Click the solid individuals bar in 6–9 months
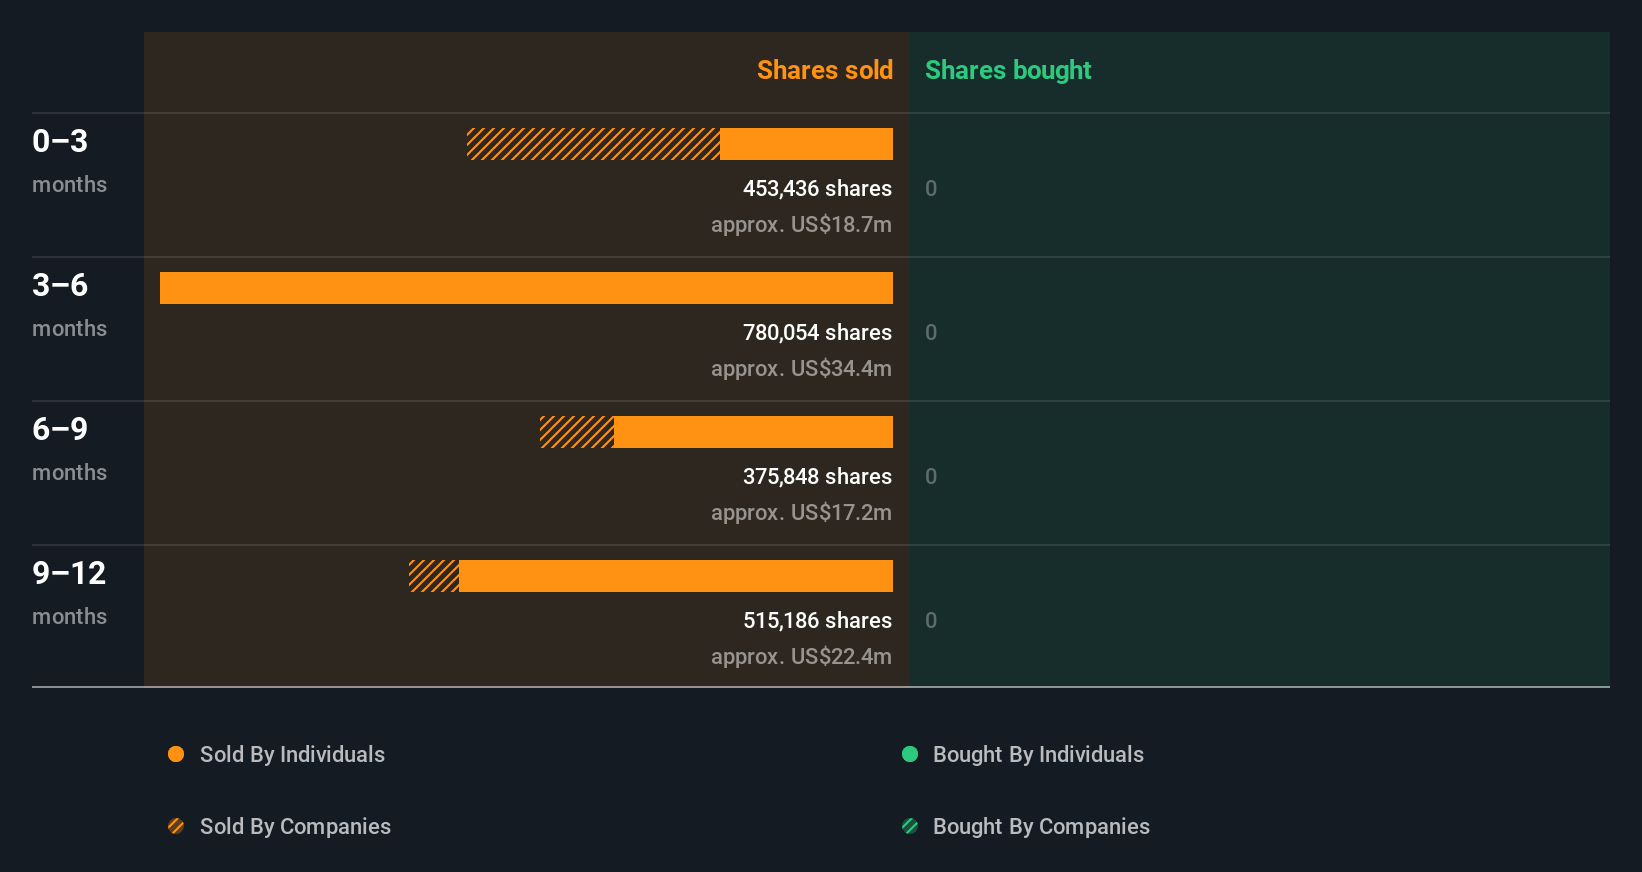 [753, 432]
